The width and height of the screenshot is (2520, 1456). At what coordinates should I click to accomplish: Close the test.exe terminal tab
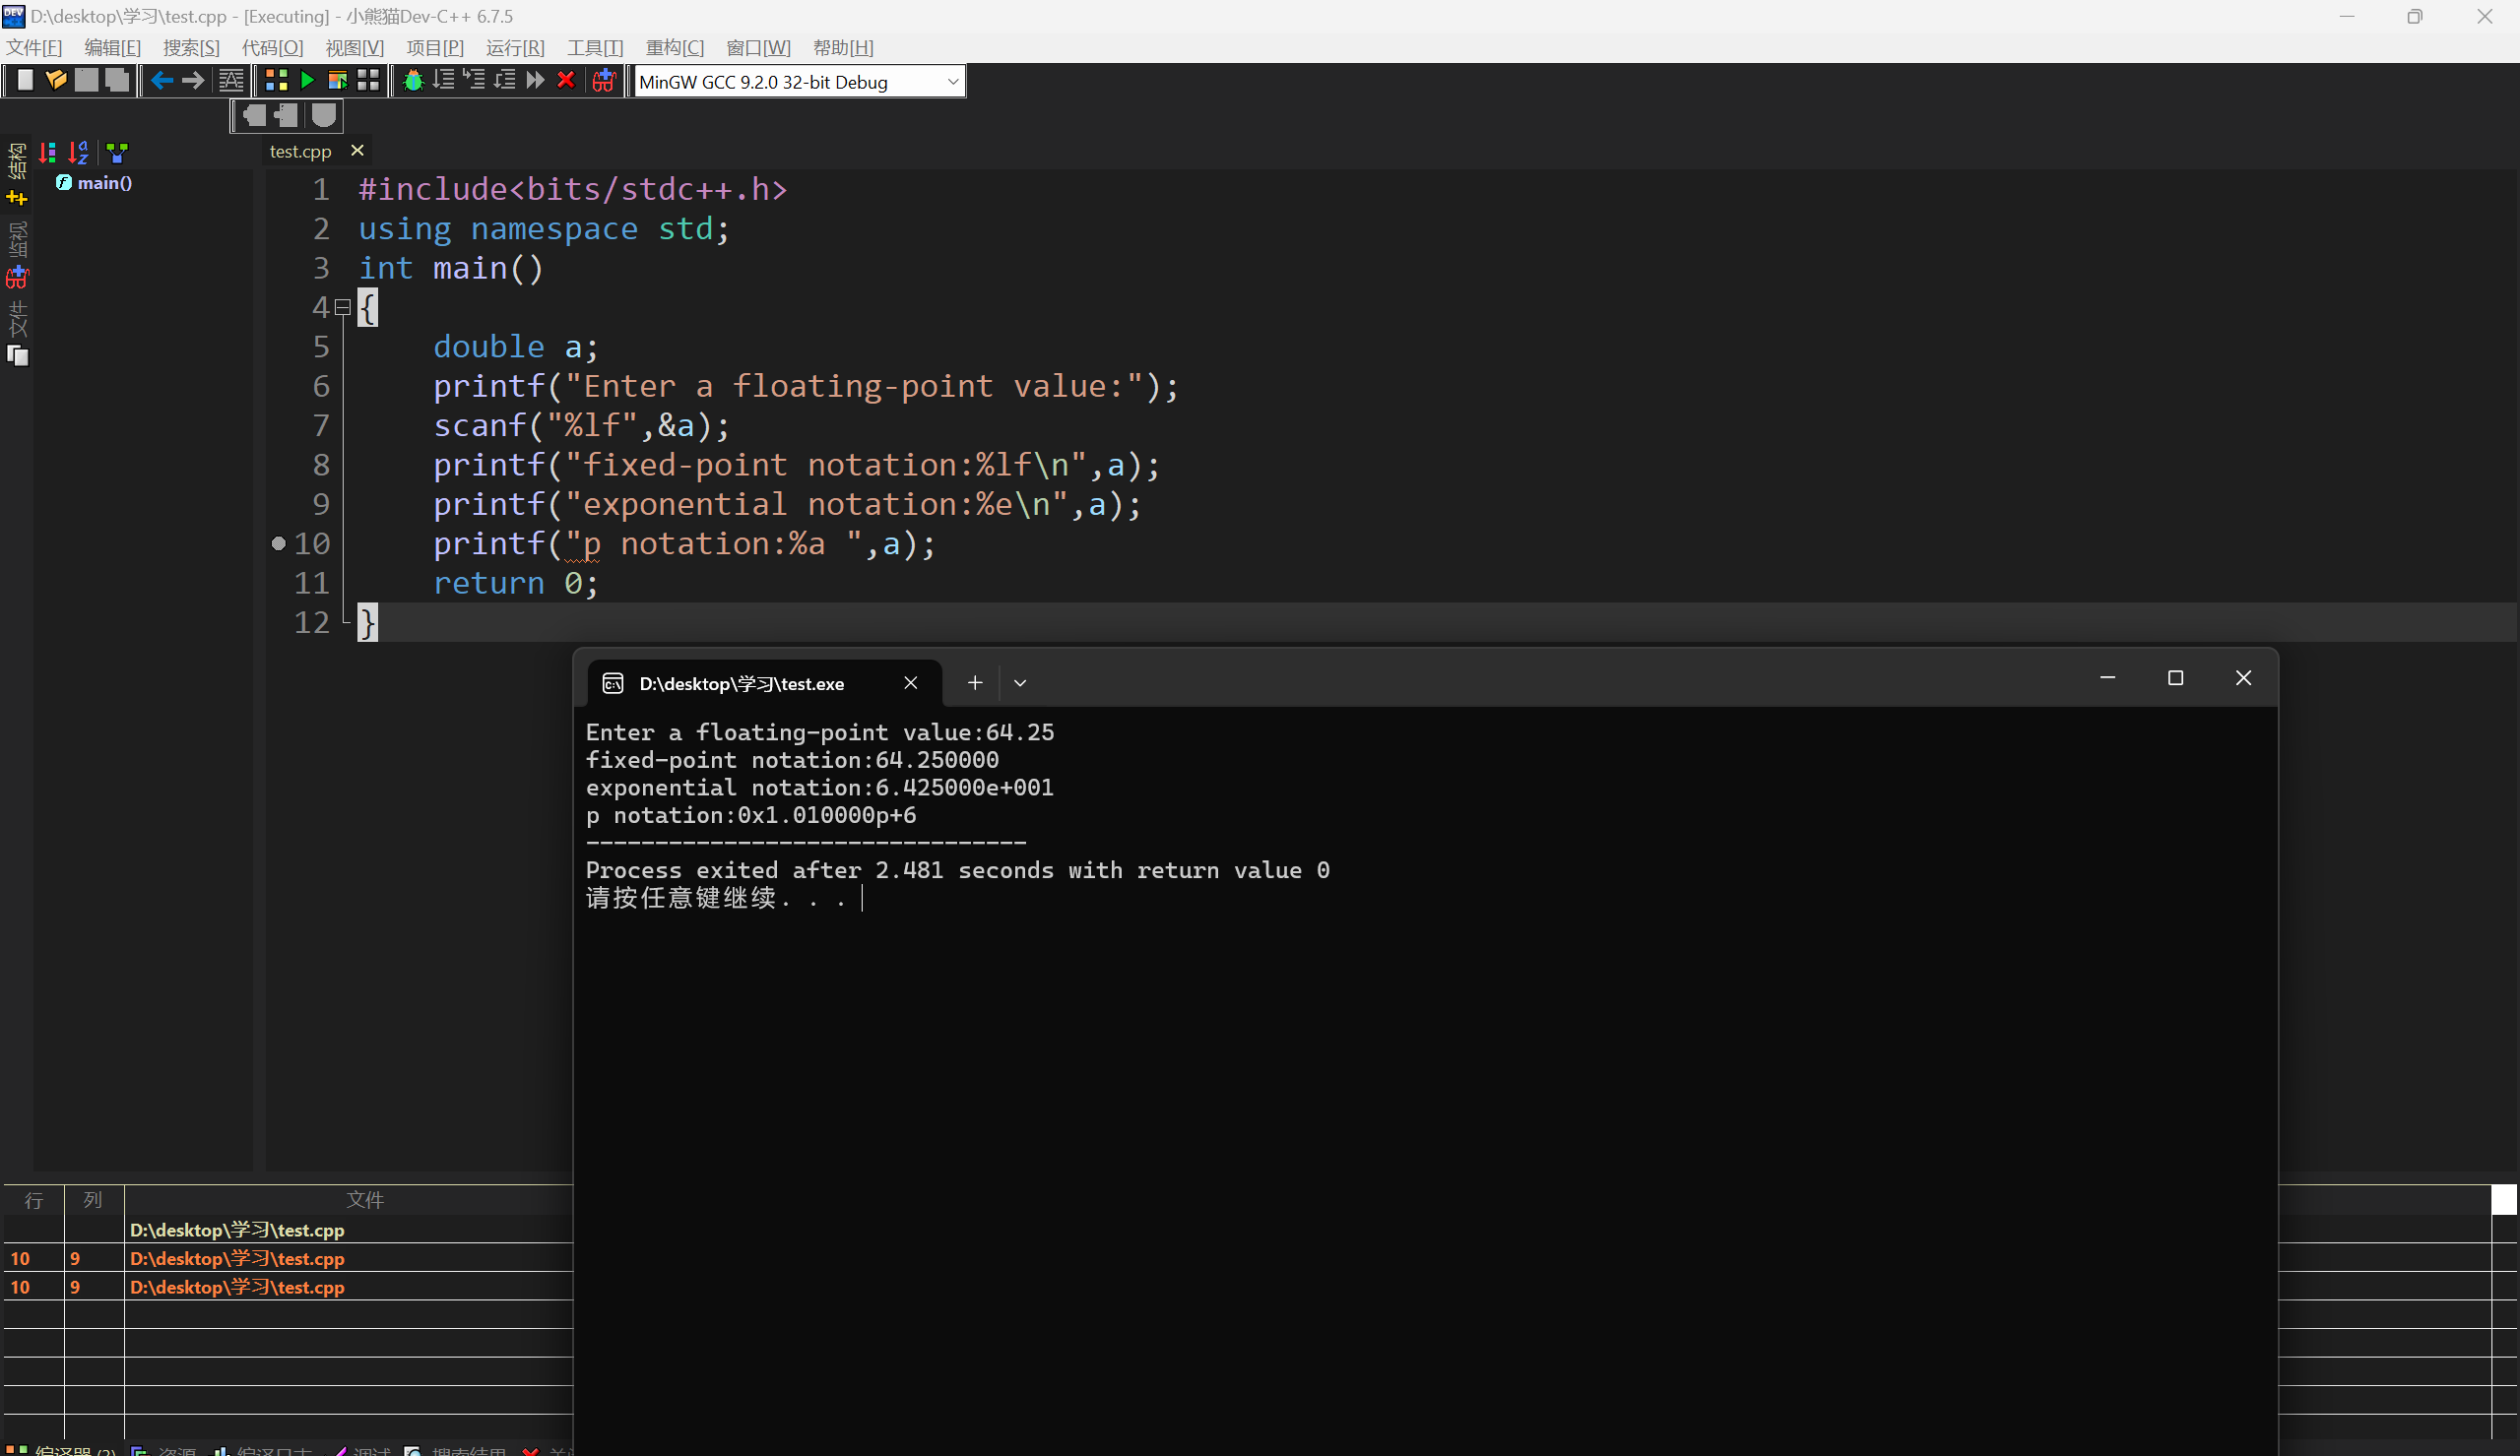[910, 683]
